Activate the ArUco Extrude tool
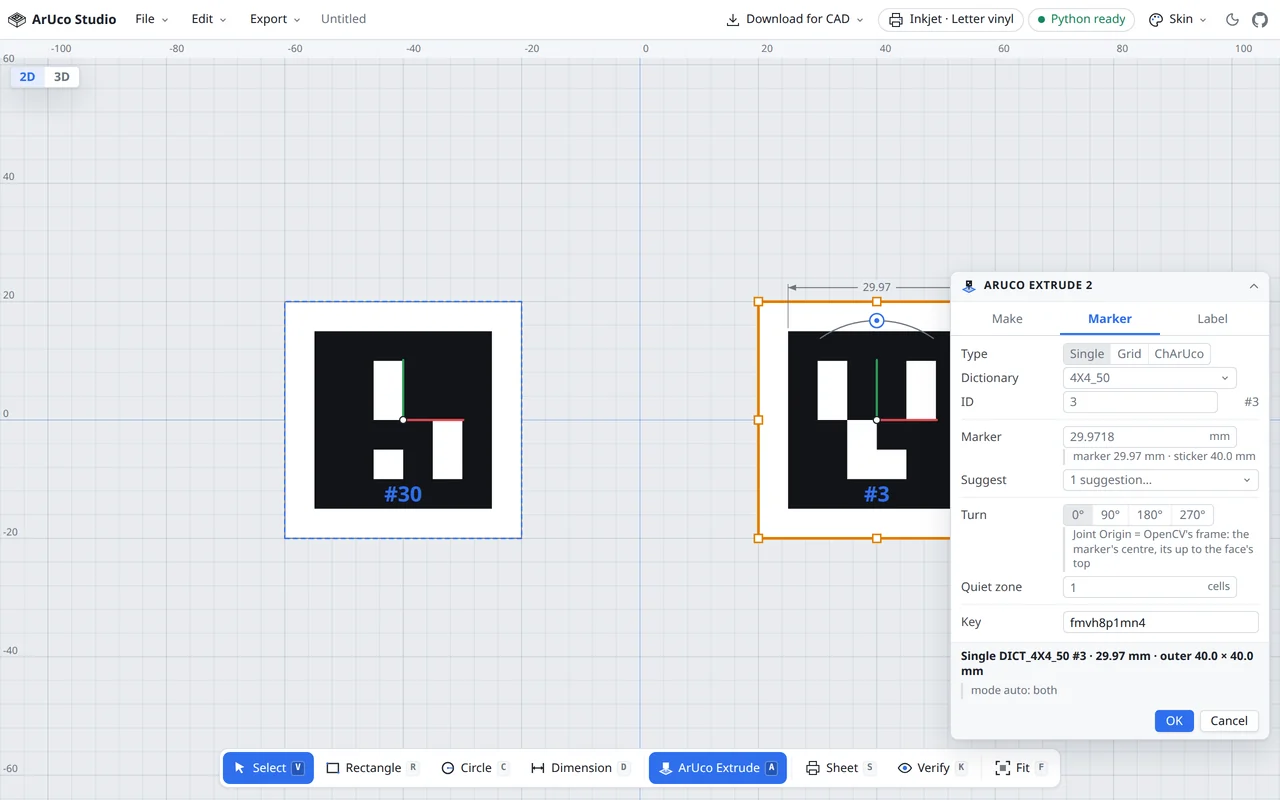This screenshot has width=1280, height=800. coord(718,768)
